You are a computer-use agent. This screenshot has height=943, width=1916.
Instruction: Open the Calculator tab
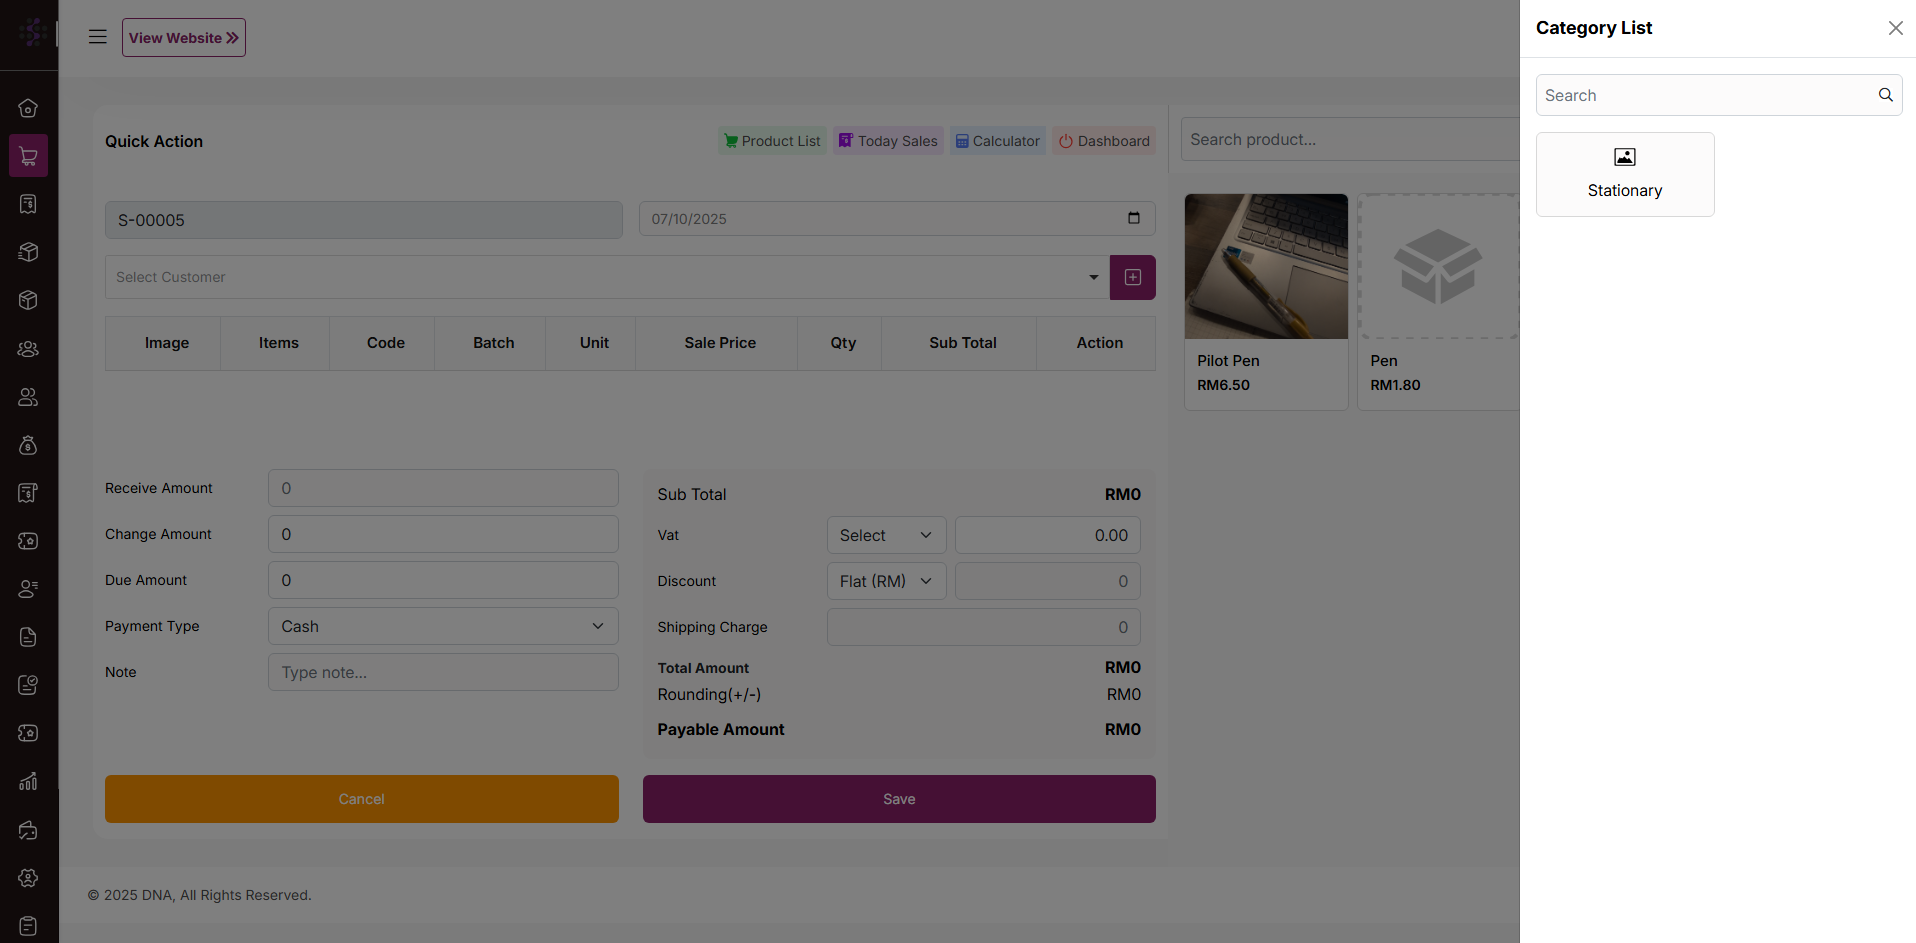[x=997, y=141]
